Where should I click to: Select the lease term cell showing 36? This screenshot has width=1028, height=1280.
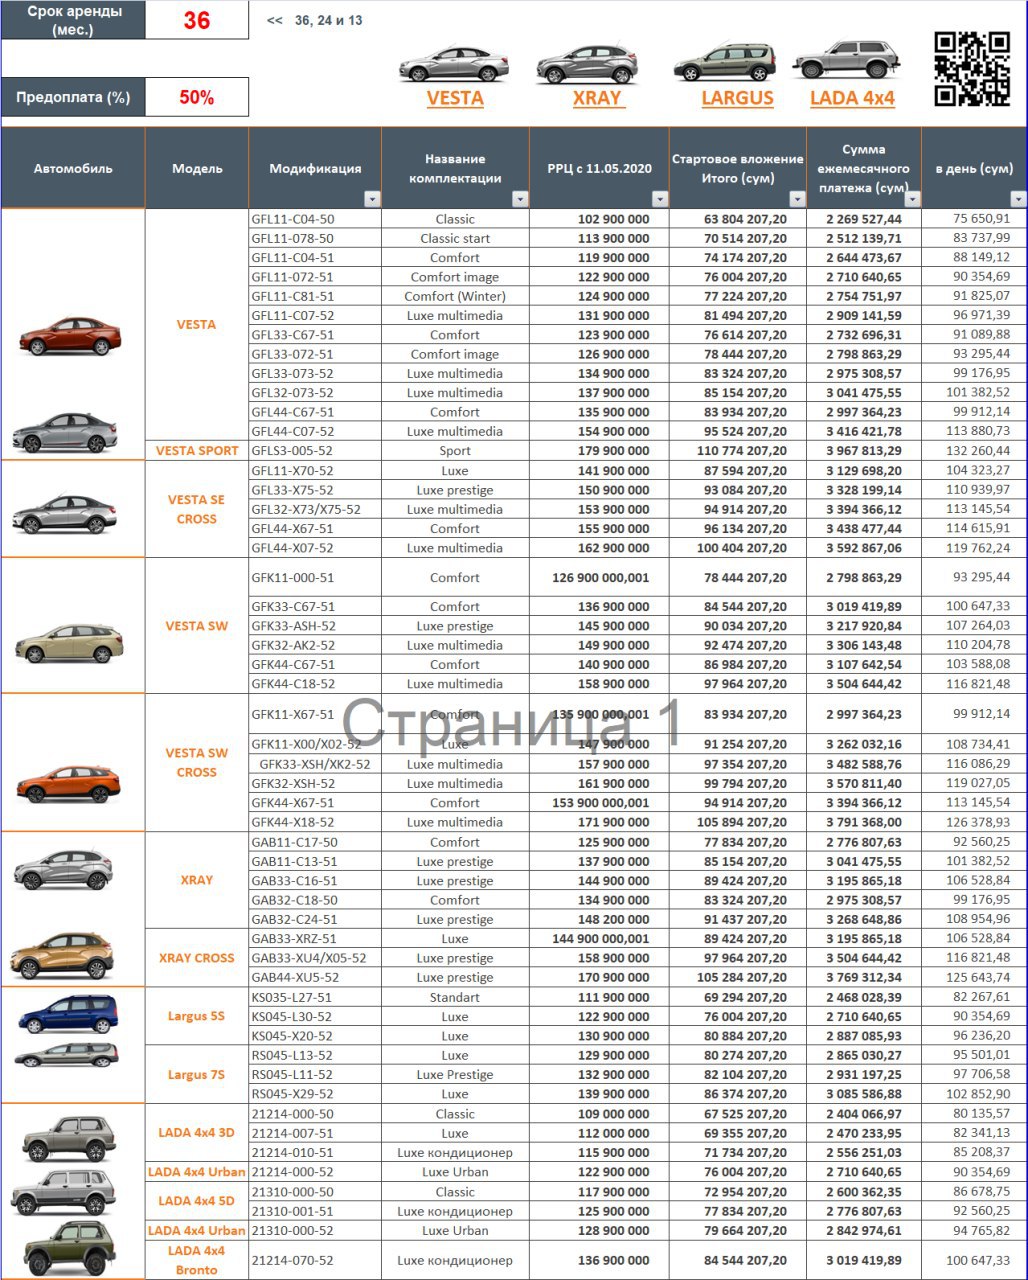[x=197, y=20]
